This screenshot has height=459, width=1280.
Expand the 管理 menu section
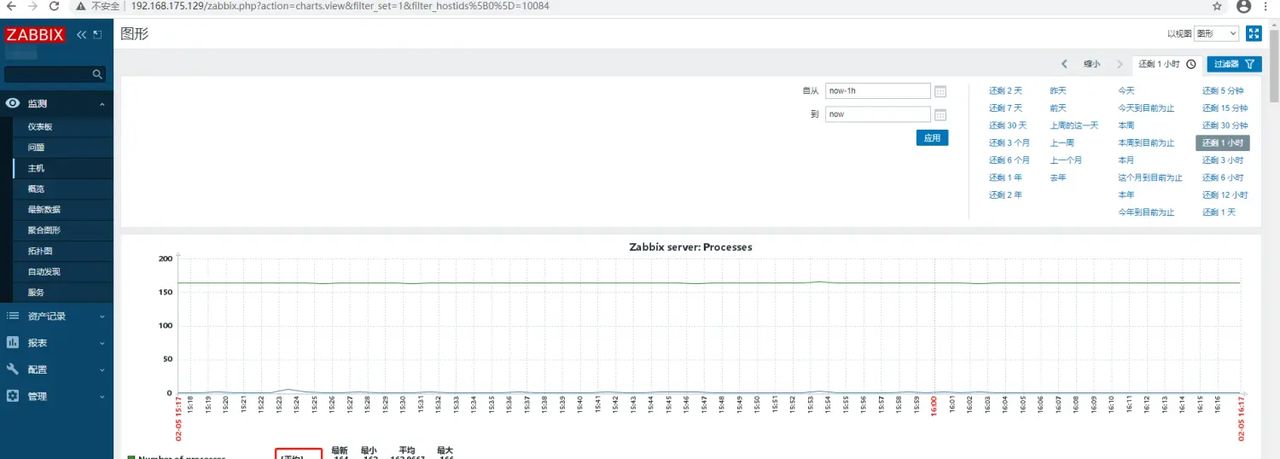[x=103, y=396]
